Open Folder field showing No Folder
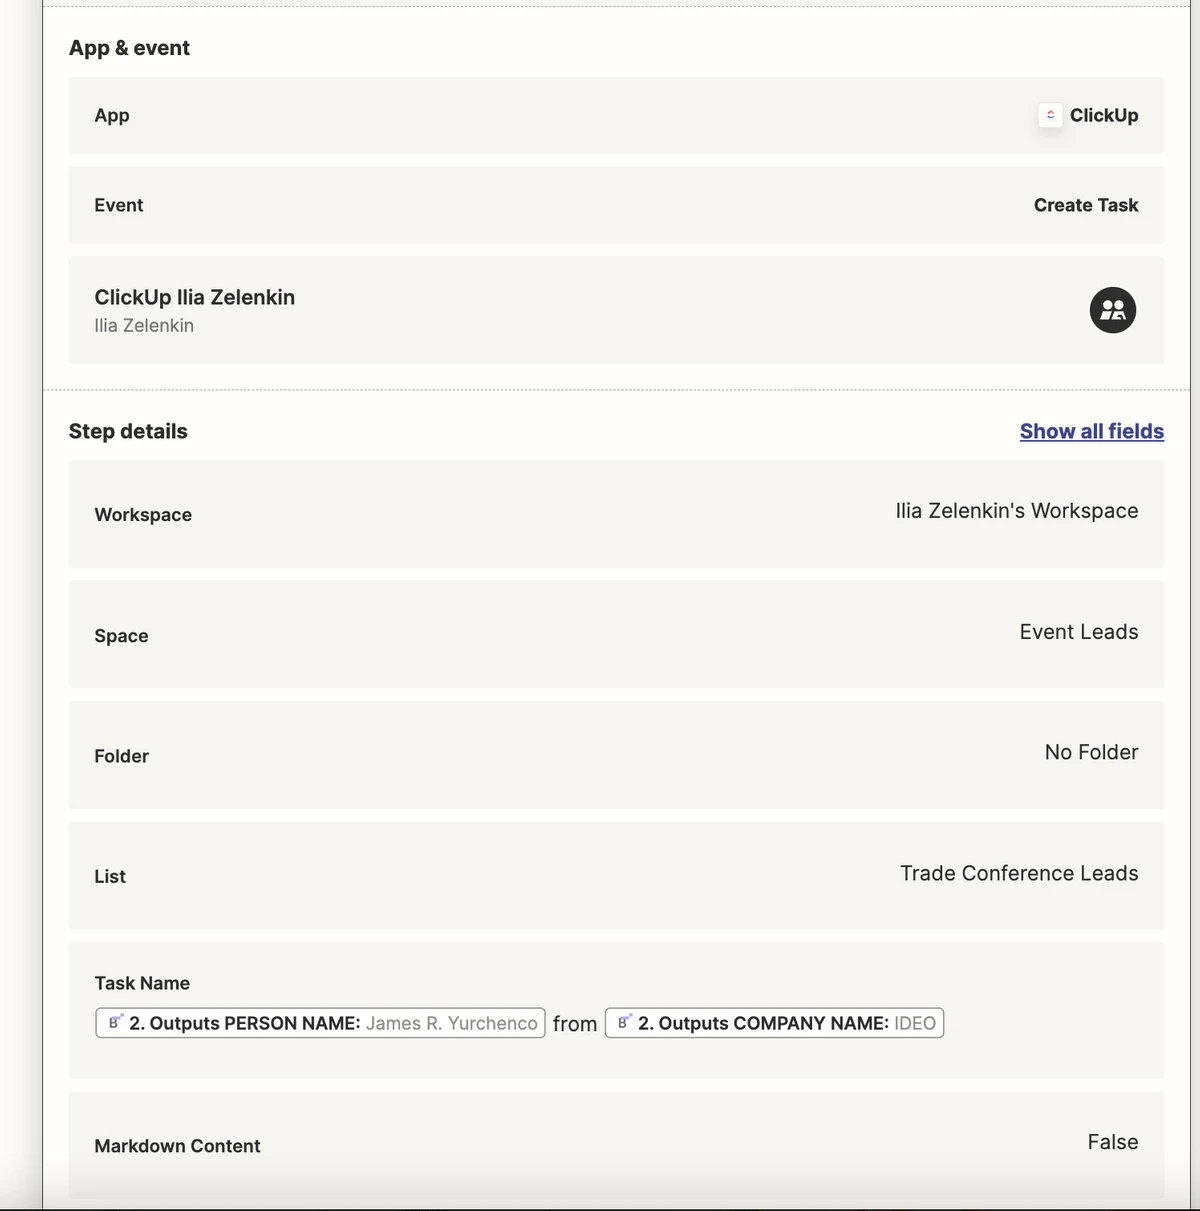1200x1211 pixels. (x=616, y=755)
